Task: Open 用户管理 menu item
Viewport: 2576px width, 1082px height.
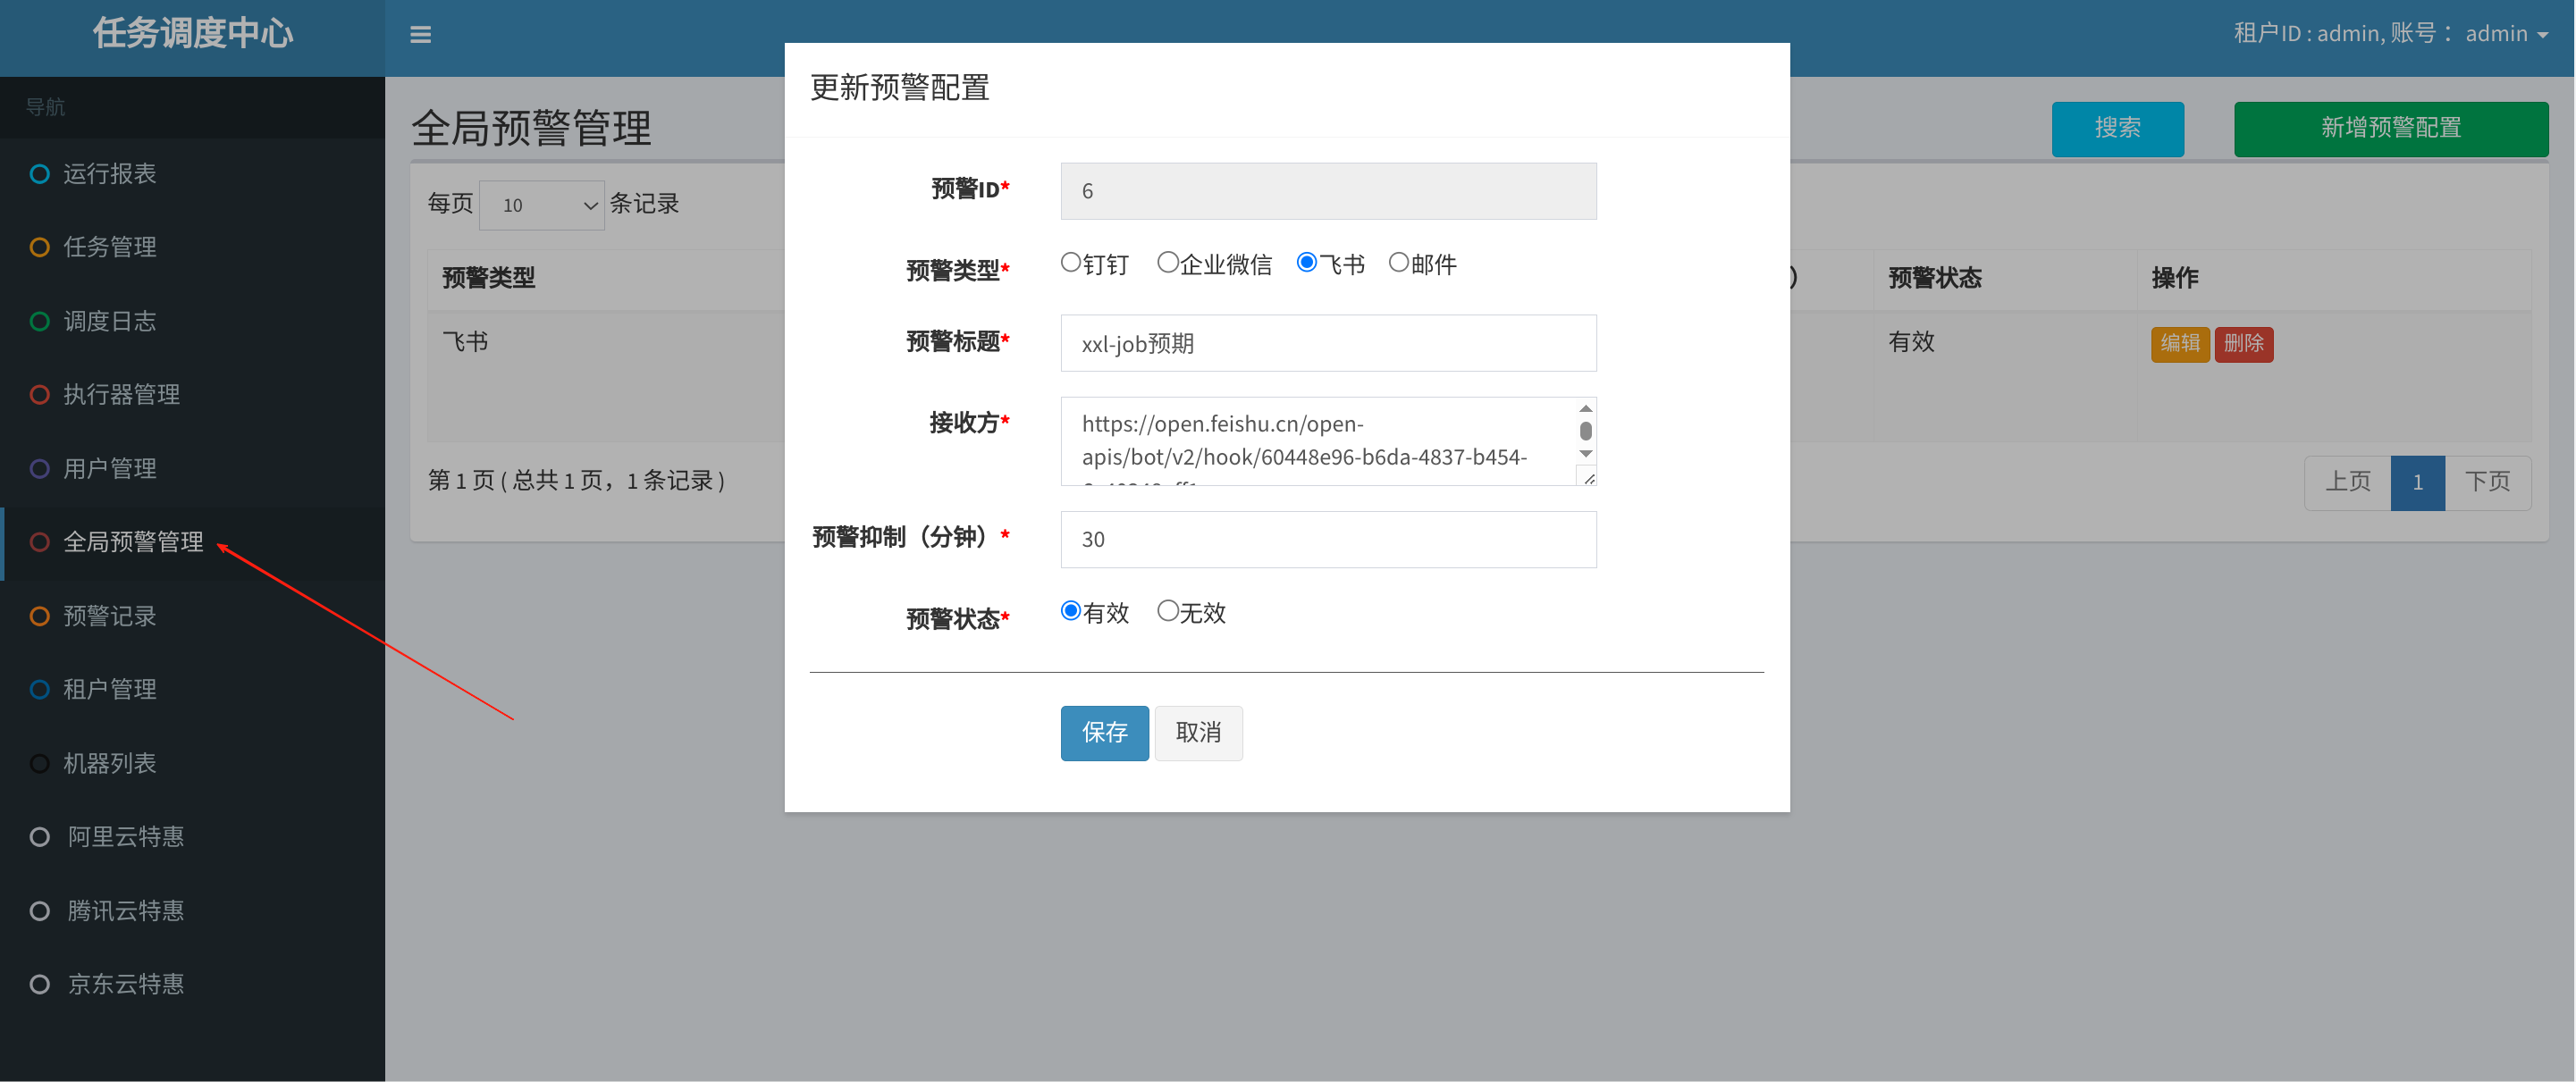Action: (x=110, y=468)
